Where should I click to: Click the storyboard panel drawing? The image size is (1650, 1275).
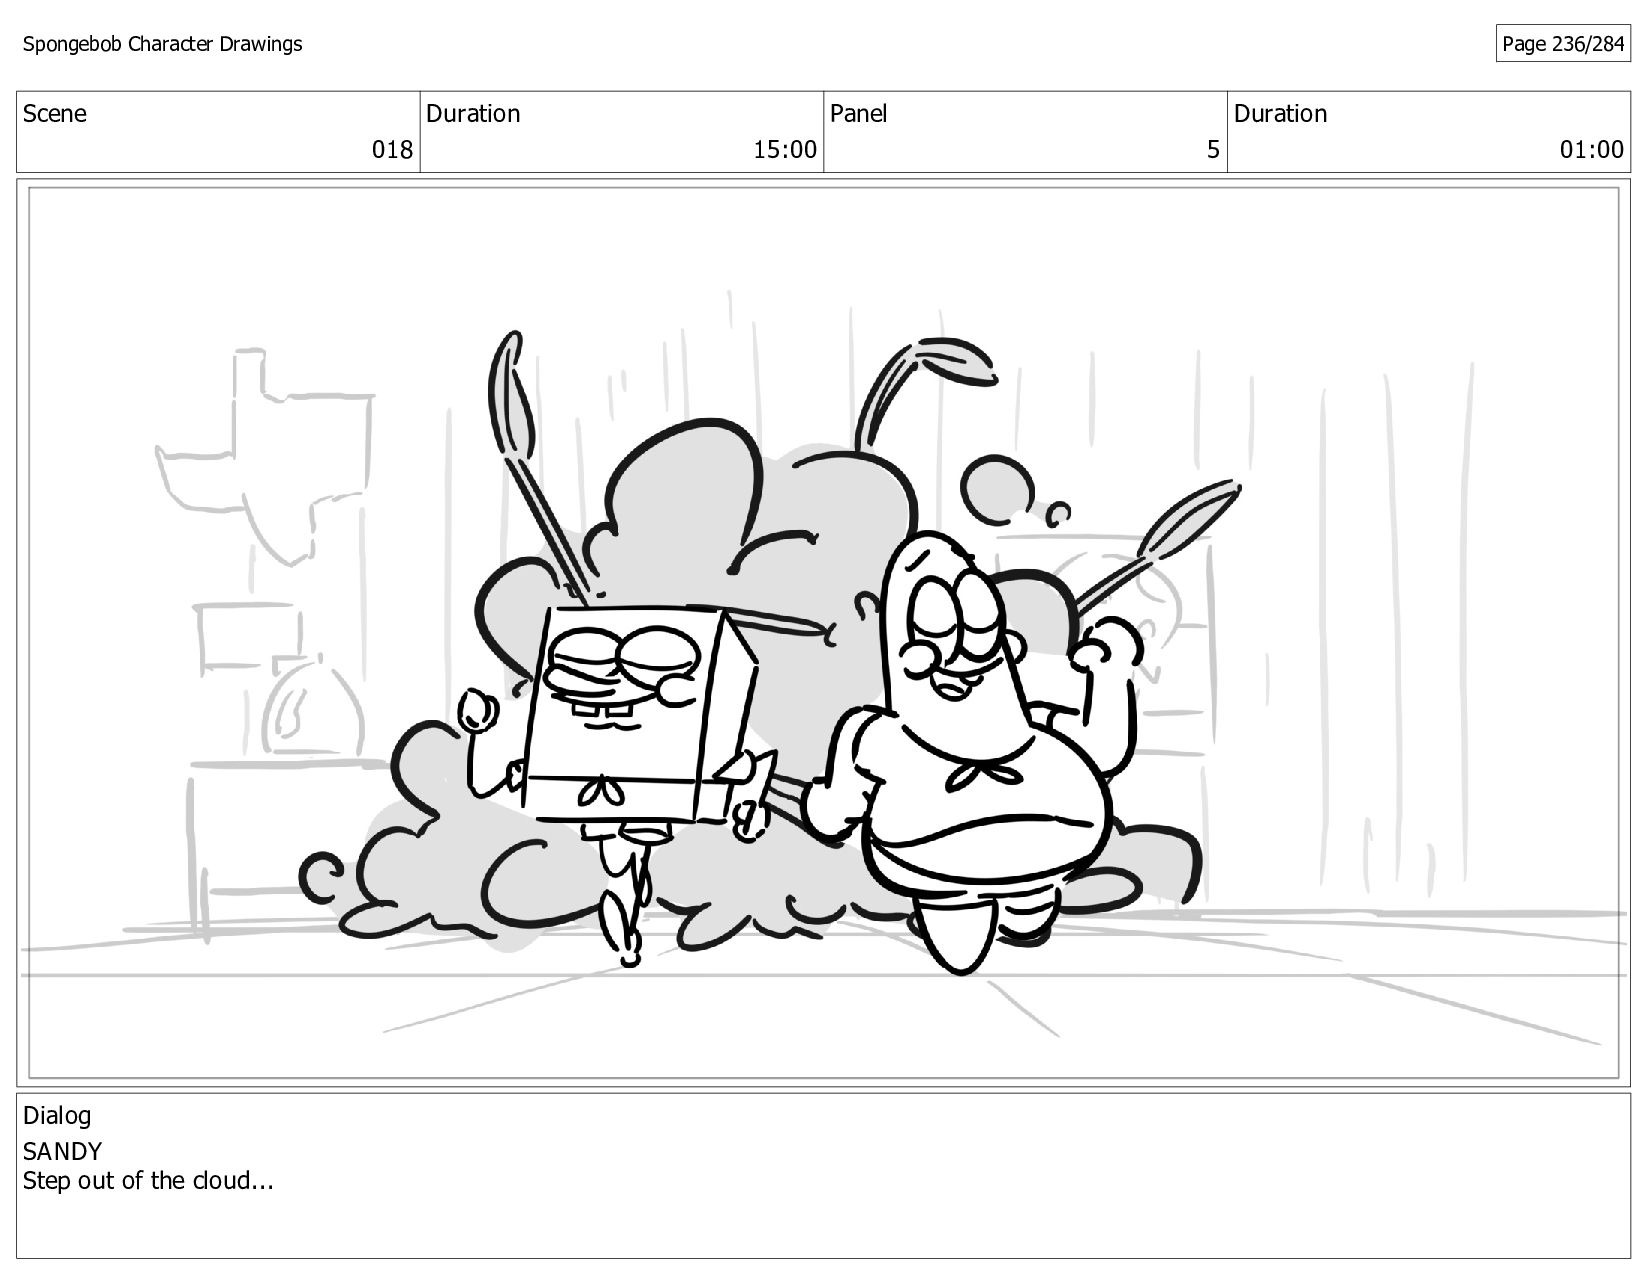[823, 633]
